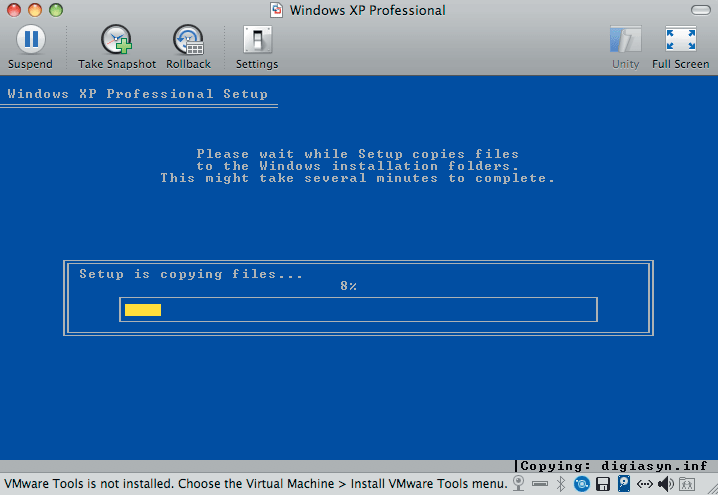The height and width of the screenshot is (495, 718).
Task: Click the document icon in the title bar
Action: (276, 10)
